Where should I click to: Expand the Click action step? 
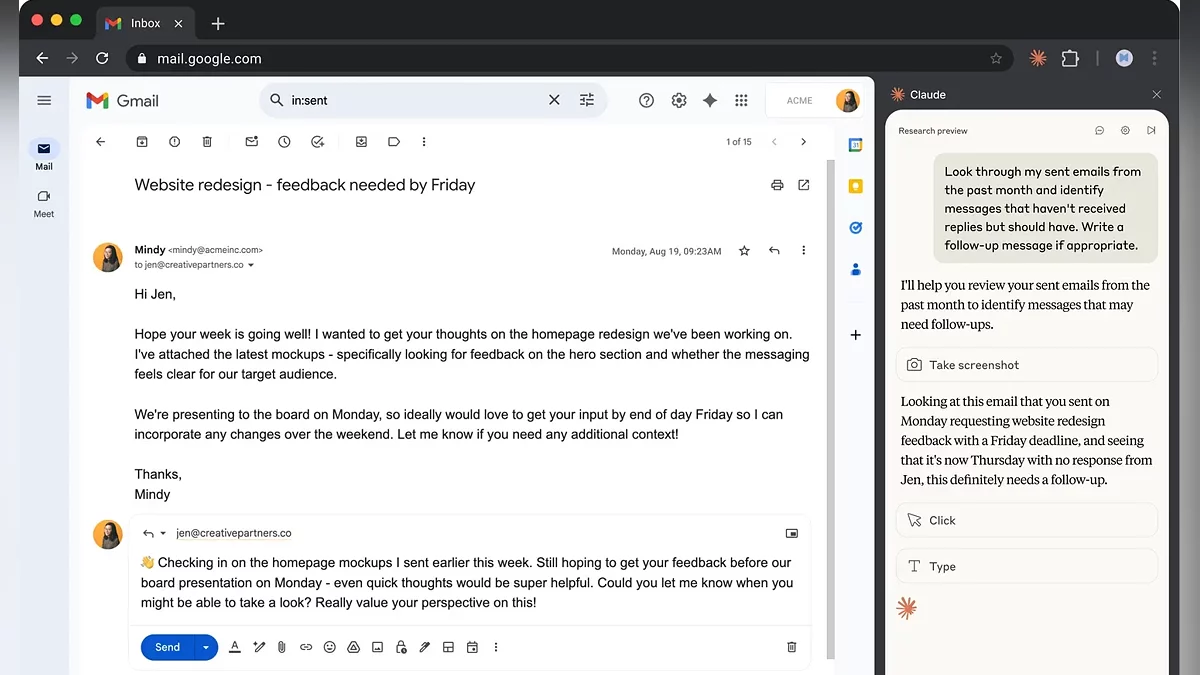tap(1027, 520)
